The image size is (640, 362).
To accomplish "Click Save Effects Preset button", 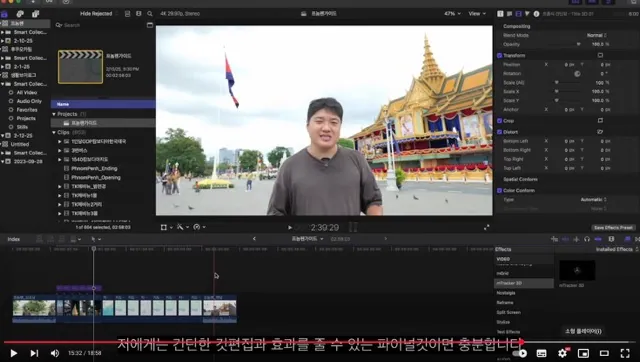I will [x=613, y=228].
